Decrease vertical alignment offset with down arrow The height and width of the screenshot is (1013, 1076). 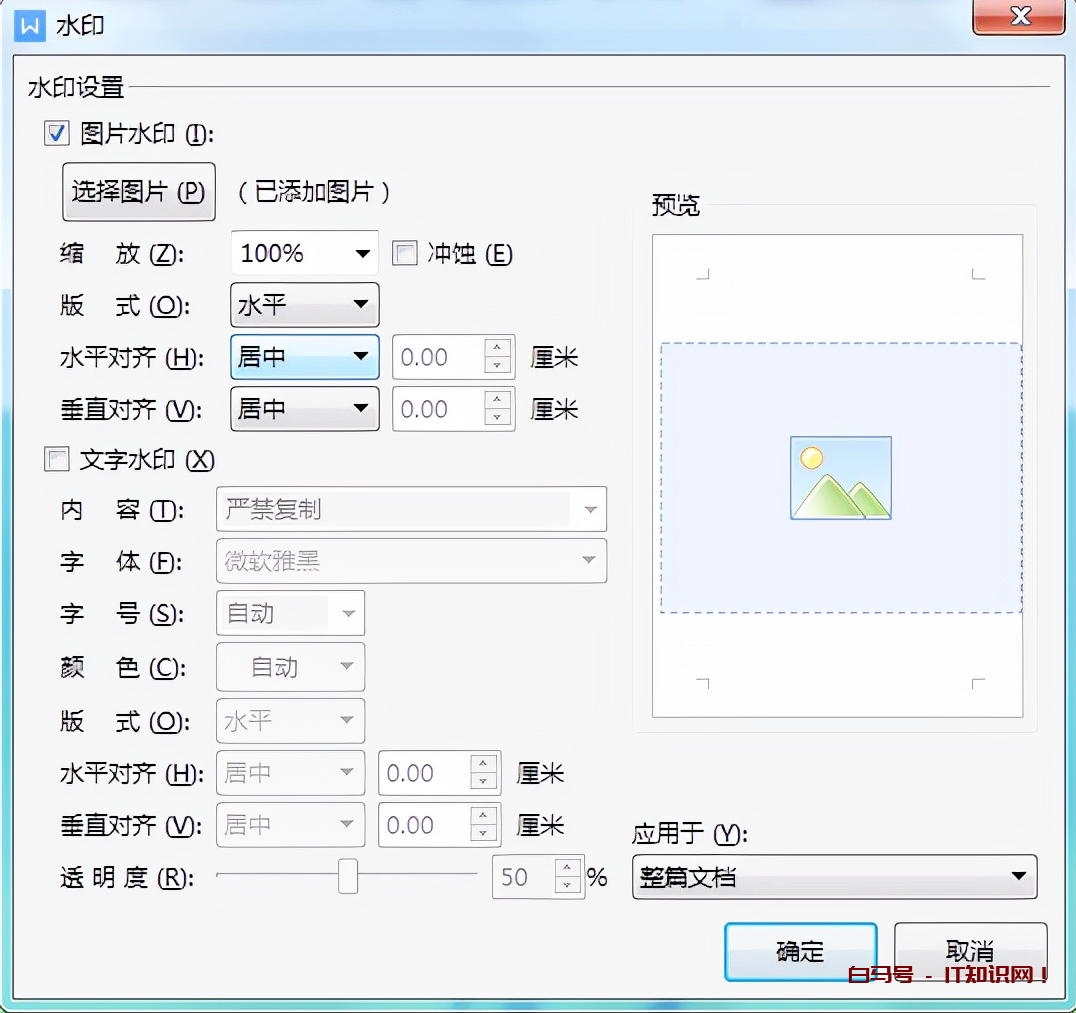click(497, 419)
